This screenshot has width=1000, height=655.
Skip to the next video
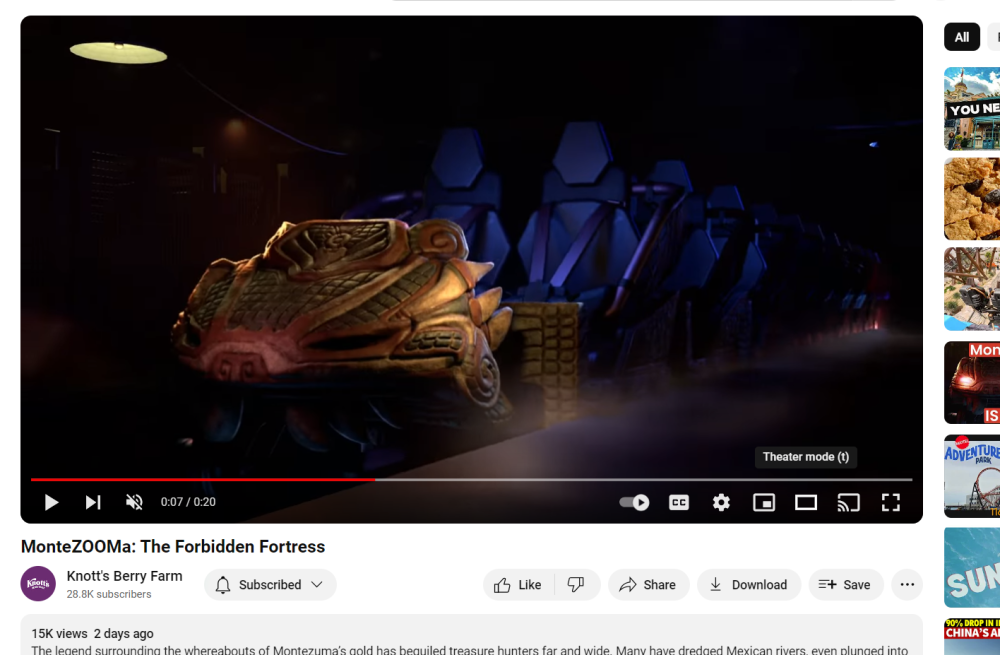click(93, 502)
